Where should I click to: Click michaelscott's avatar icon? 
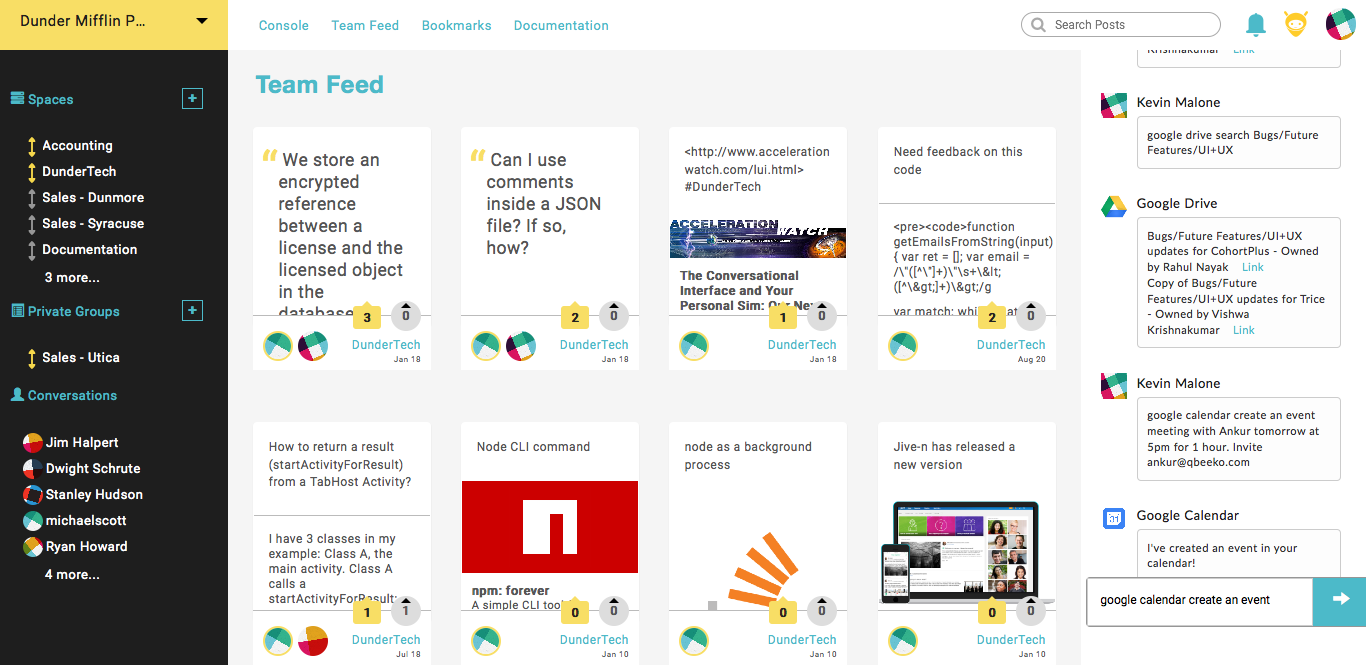point(33,520)
